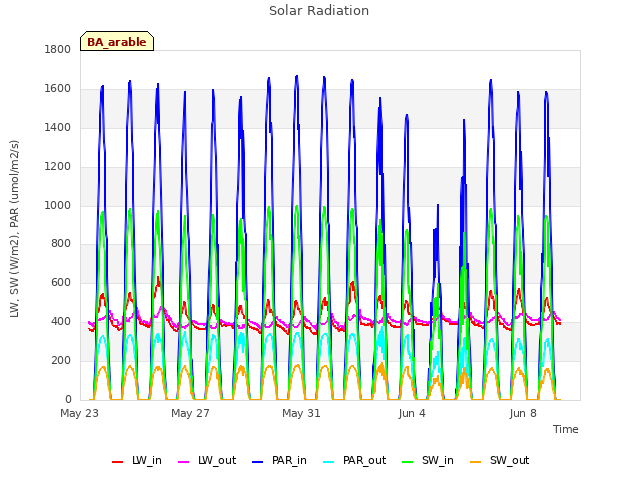This screenshot has height=480, width=640.
Task: Click the BA_arable annotation label
Action: pyautogui.click(x=117, y=42)
